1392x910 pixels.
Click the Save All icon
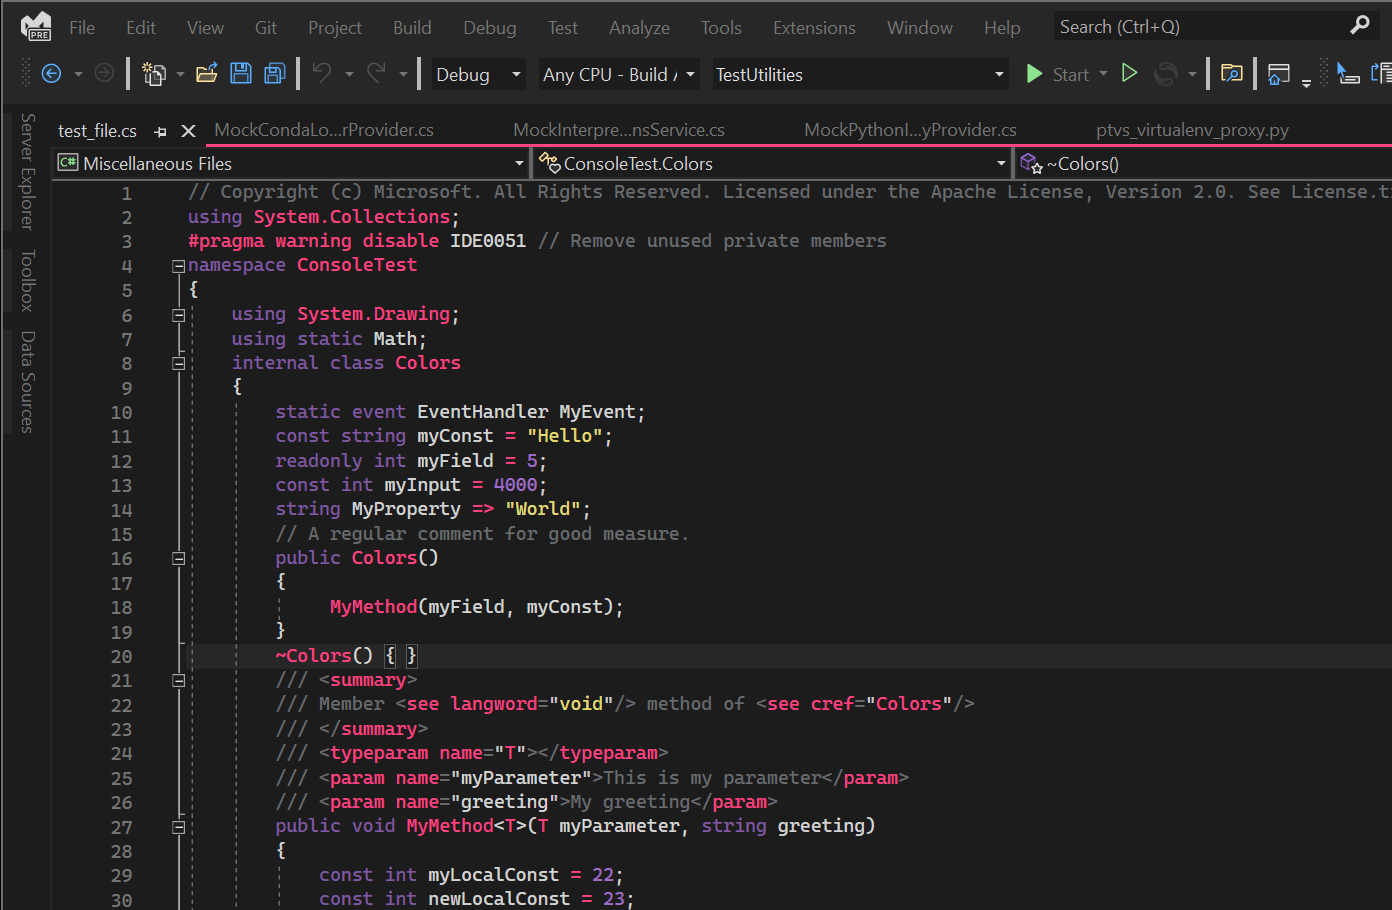coord(275,73)
